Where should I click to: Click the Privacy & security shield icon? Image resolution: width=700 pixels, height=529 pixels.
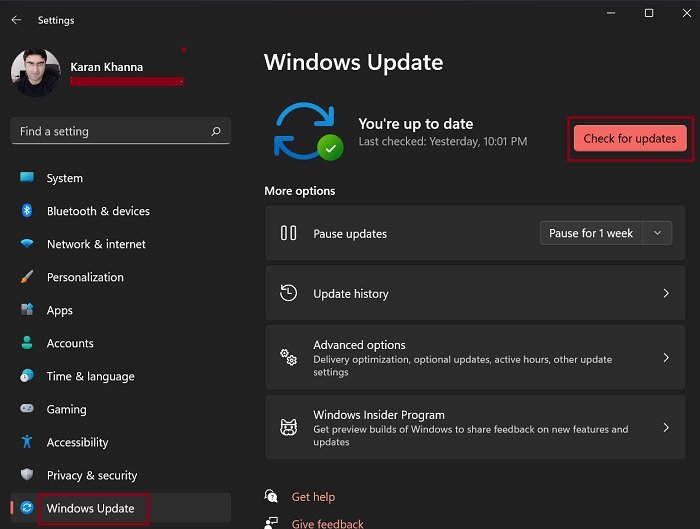pos(27,475)
